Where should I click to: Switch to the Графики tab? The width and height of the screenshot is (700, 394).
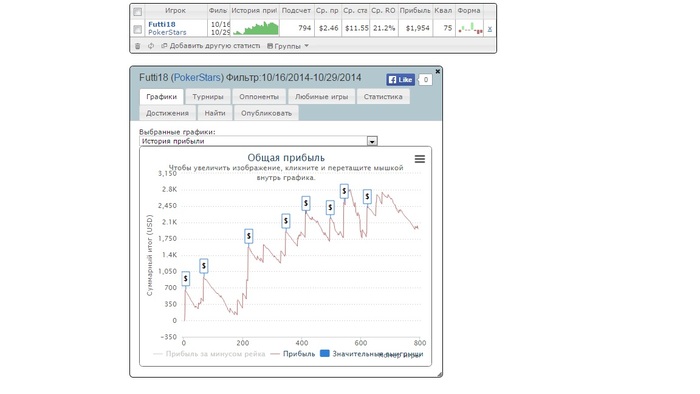pos(161,96)
